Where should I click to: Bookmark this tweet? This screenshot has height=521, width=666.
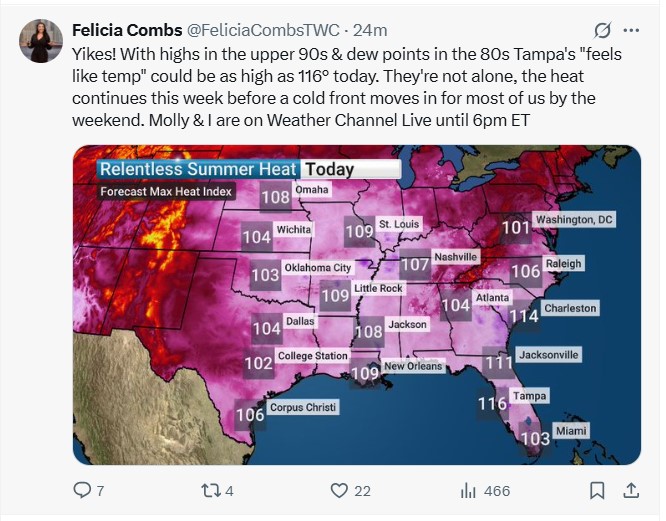tap(597, 490)
